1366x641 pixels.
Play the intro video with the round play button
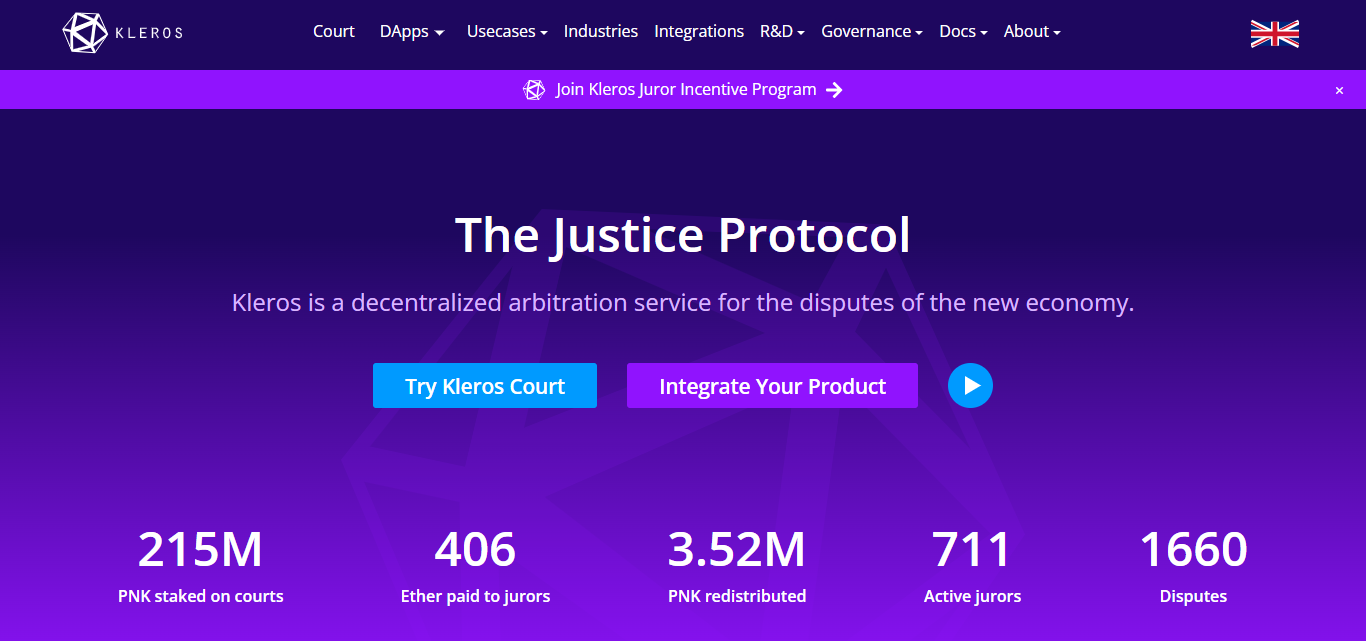tap(970, 386)
